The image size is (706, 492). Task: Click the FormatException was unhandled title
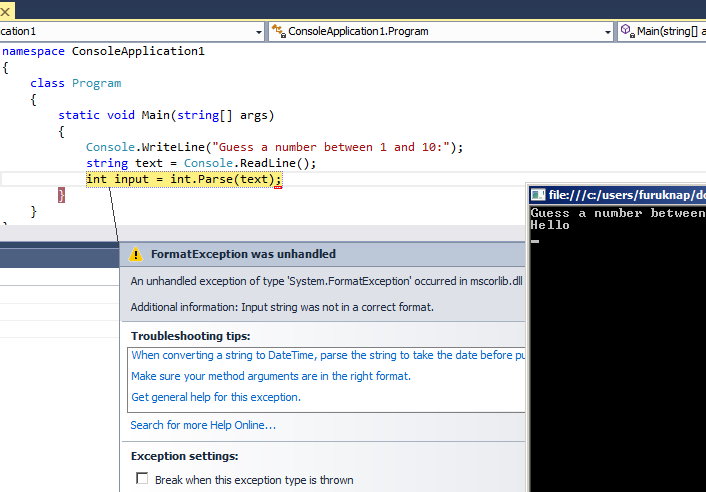click(x=243, y=254)
